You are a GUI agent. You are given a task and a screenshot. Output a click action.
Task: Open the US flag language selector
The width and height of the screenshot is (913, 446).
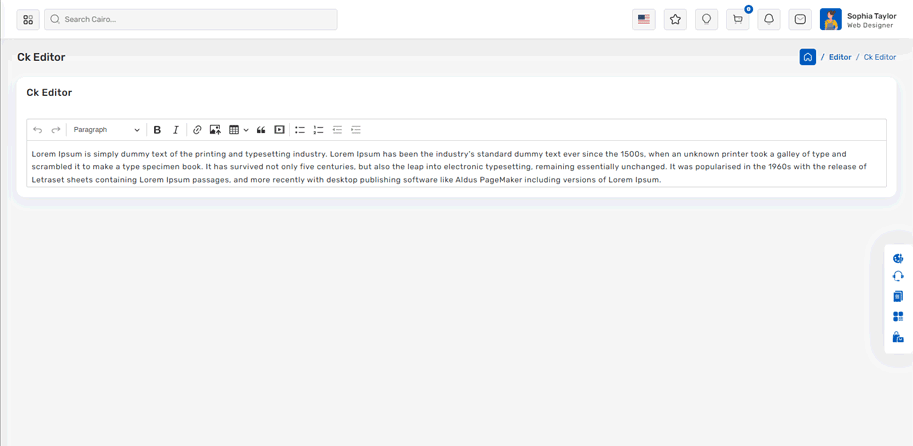point(644,19)
